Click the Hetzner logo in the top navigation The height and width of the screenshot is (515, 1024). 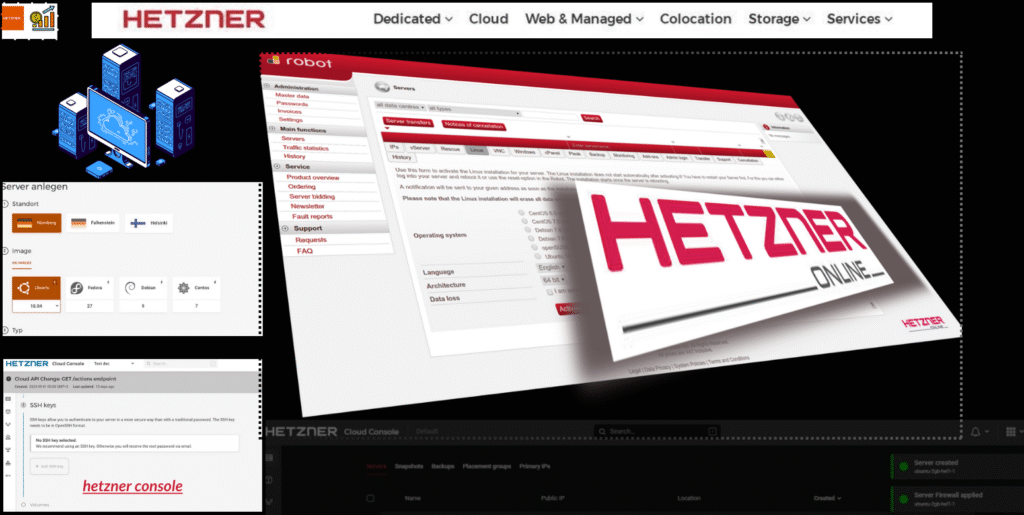194,19
